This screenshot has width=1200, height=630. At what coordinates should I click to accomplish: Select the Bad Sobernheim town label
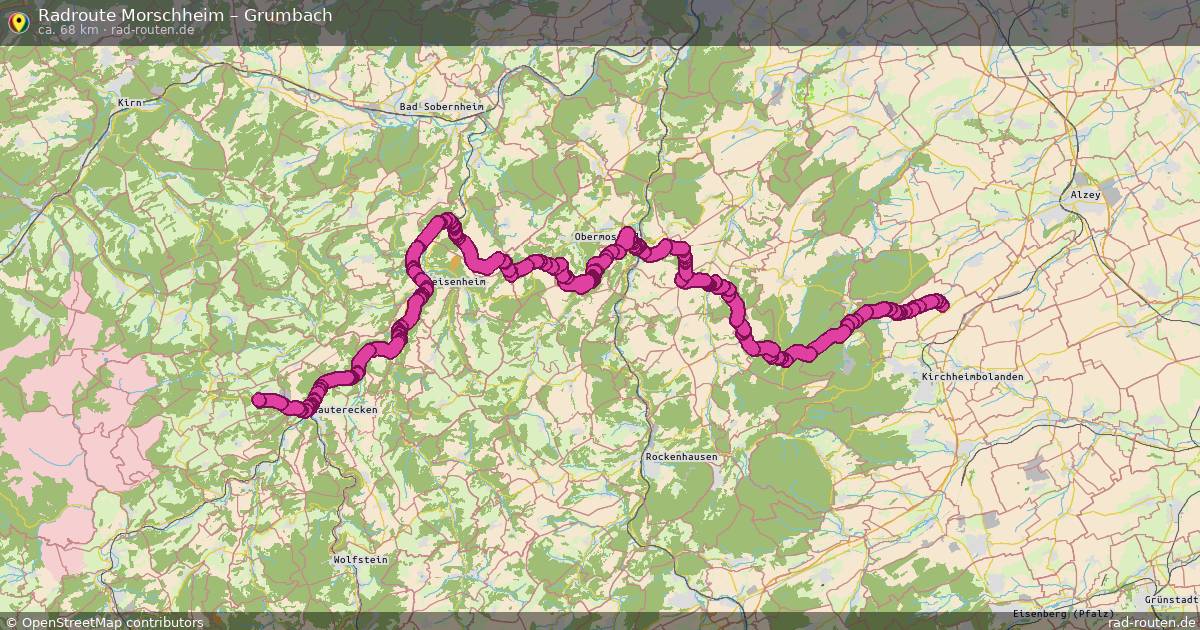[440, 106]
